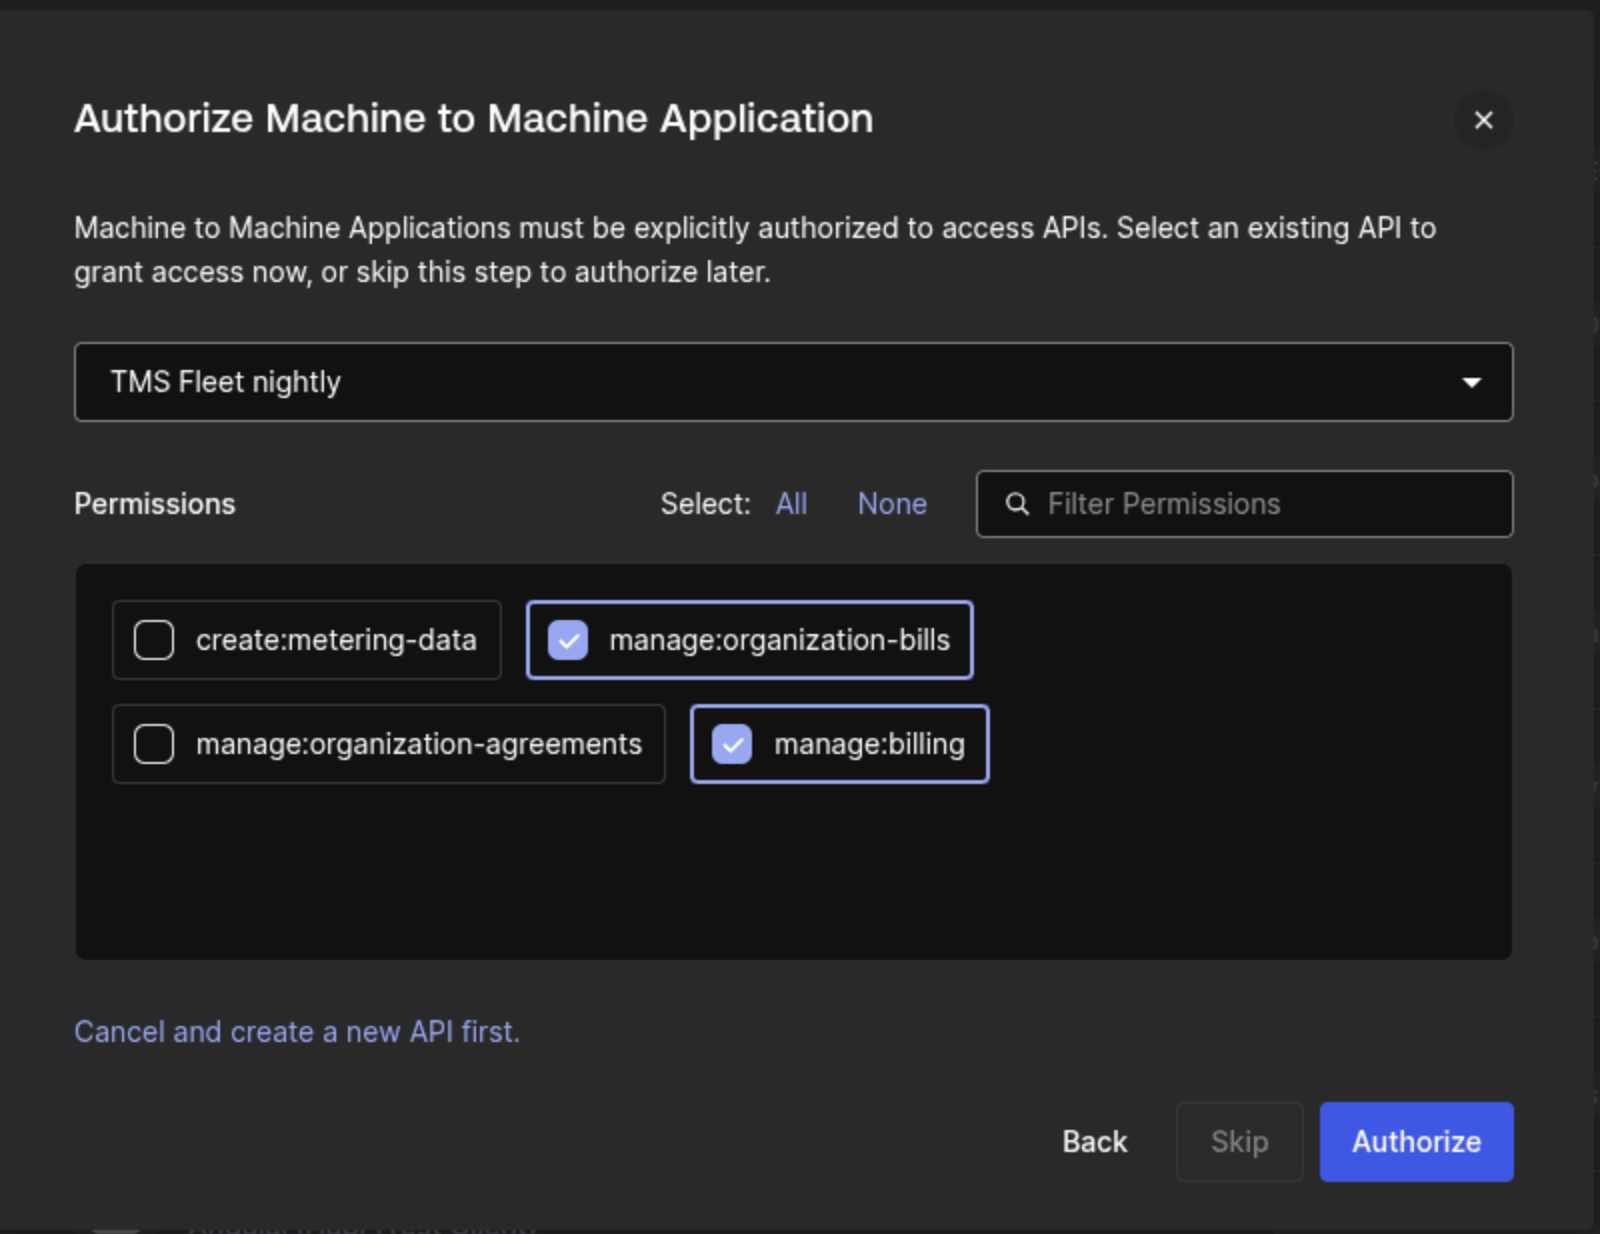This screenshot has width=1600, height=1234.
Task: Focus the Filter Permissions search field
Action: tap(1244, 504)
